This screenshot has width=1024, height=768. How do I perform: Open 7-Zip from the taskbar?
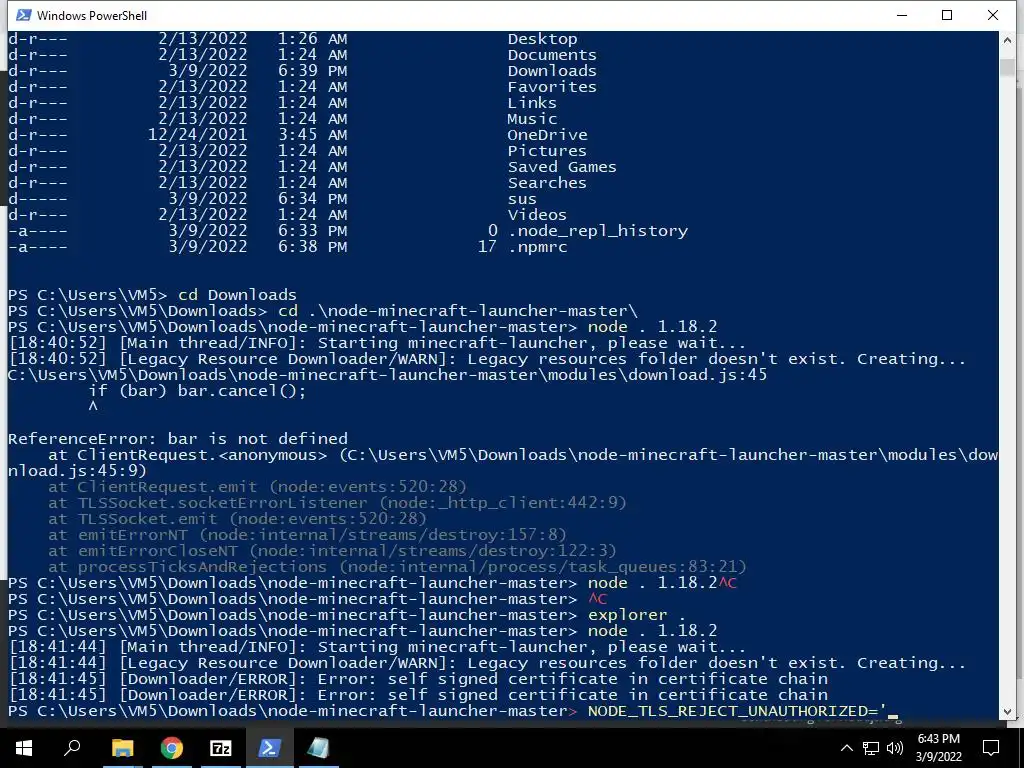[220, 748]
